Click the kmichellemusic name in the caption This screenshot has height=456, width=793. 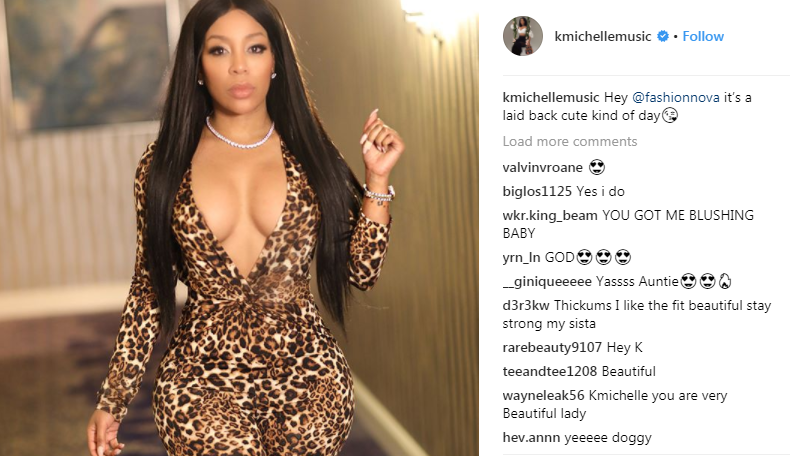[x=551, y=98]
